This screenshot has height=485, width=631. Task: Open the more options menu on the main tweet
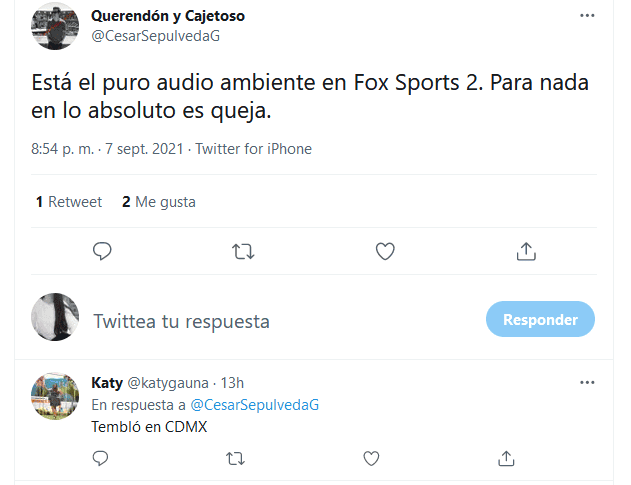(588, 17)
